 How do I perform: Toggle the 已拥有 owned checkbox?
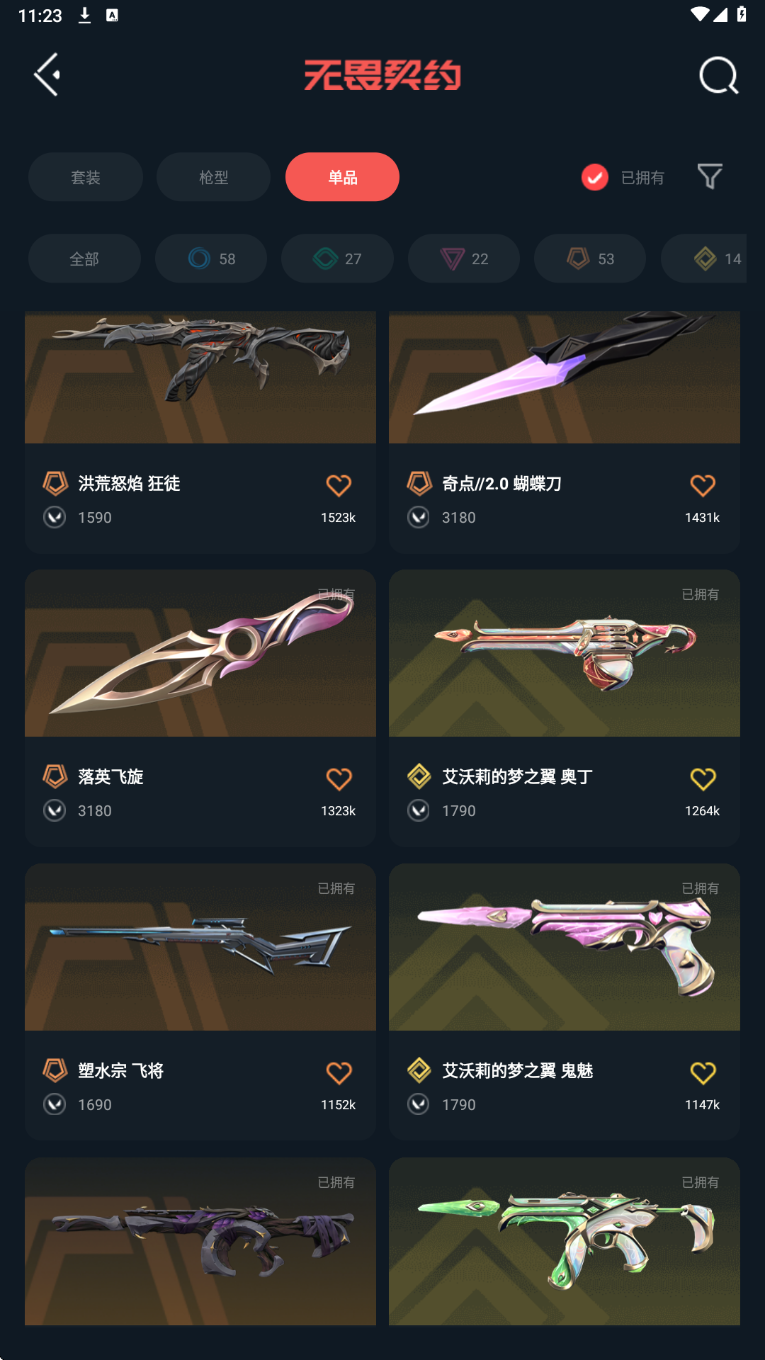pos(595,177)
